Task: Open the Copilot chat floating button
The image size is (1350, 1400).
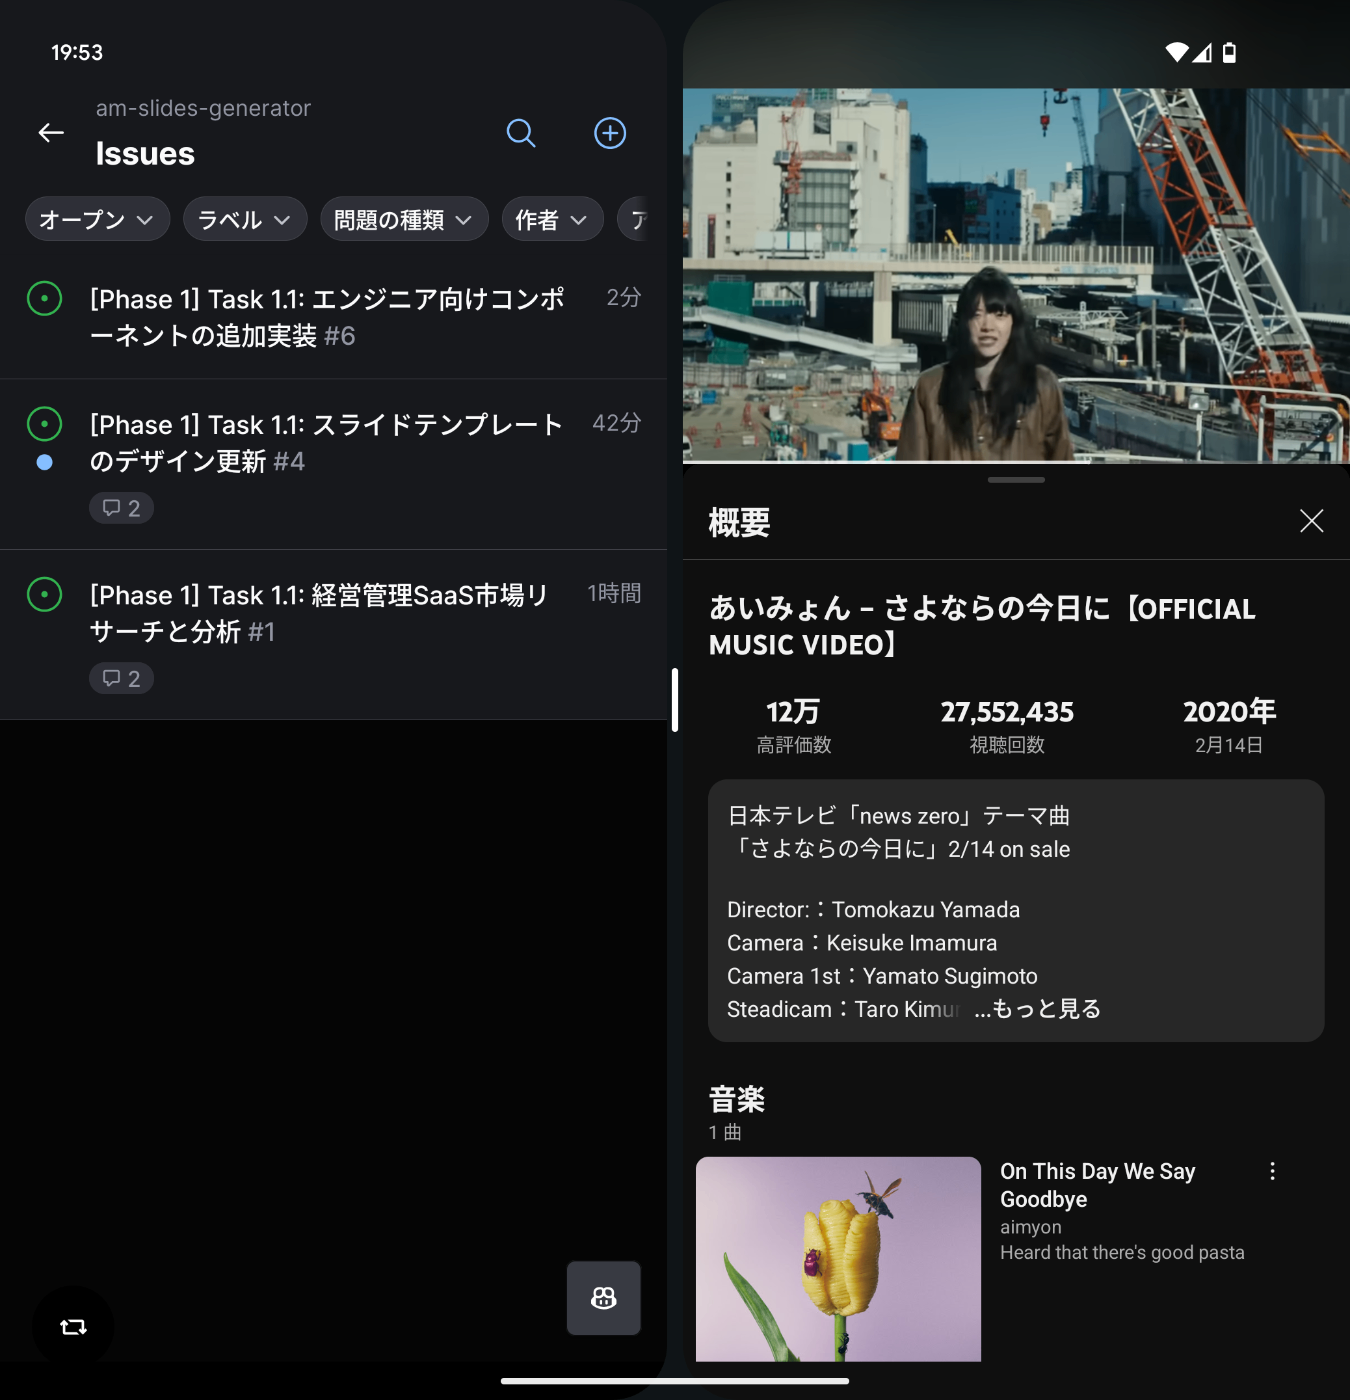Action: (604, 1298)
